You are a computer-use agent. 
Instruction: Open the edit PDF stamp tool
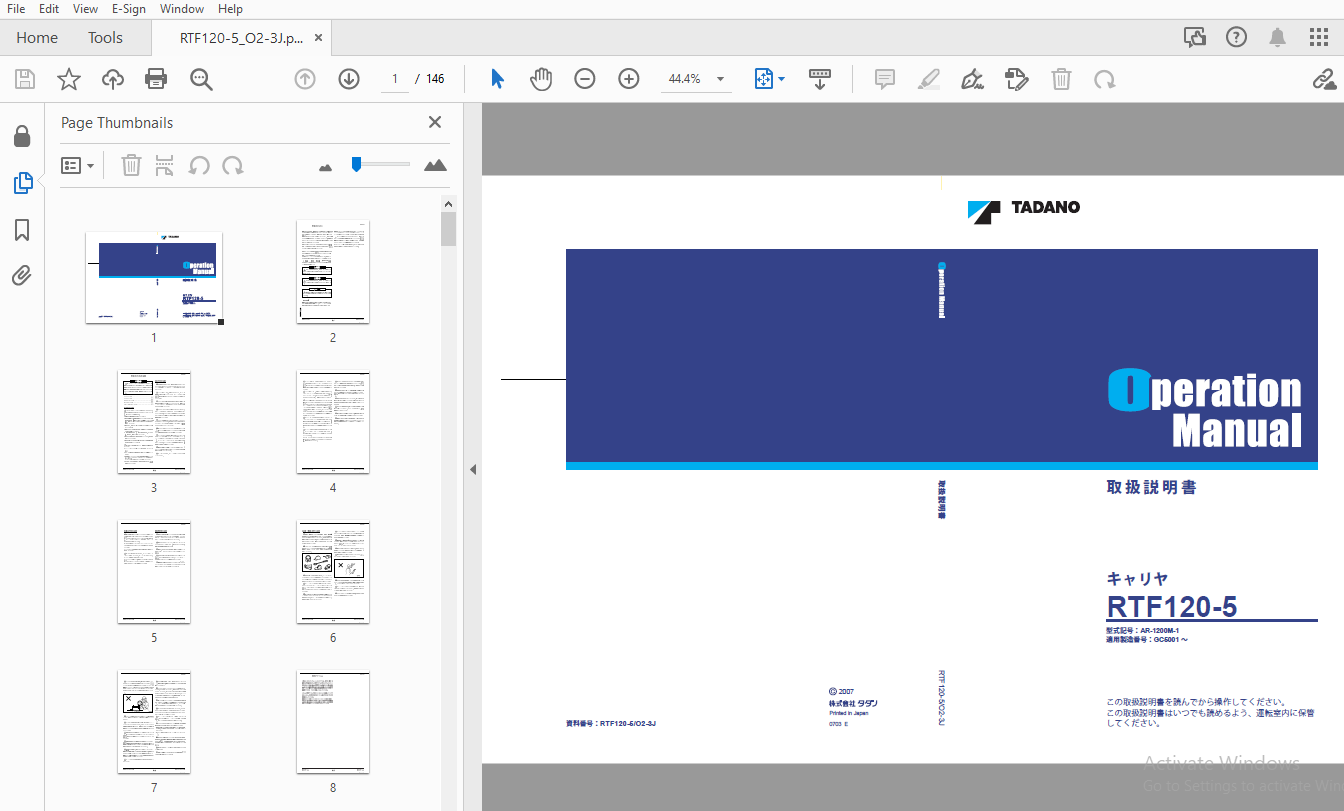(x=1017, y=79)
